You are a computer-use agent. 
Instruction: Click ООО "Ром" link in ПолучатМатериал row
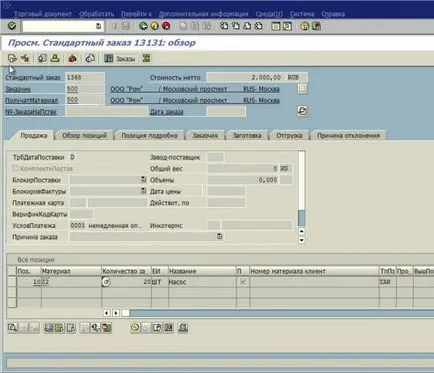pyautogui.click(x=127, y=100)
